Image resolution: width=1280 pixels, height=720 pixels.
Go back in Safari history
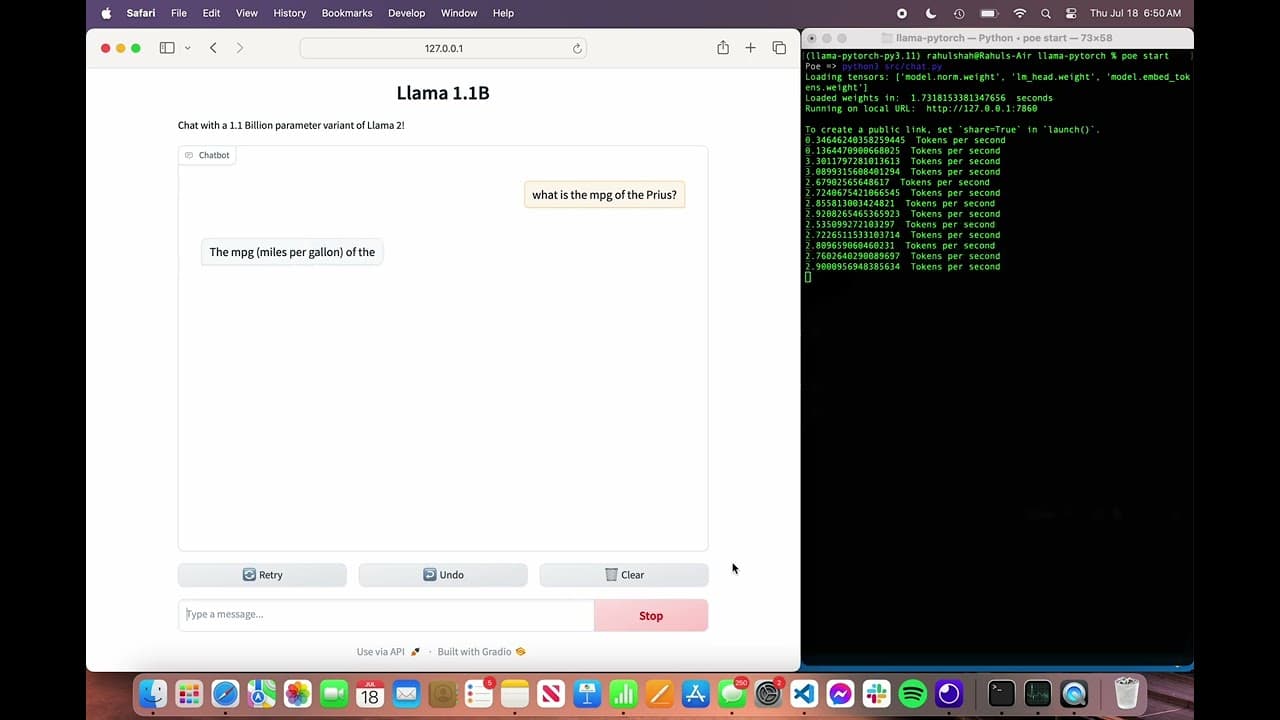point(213,48)
